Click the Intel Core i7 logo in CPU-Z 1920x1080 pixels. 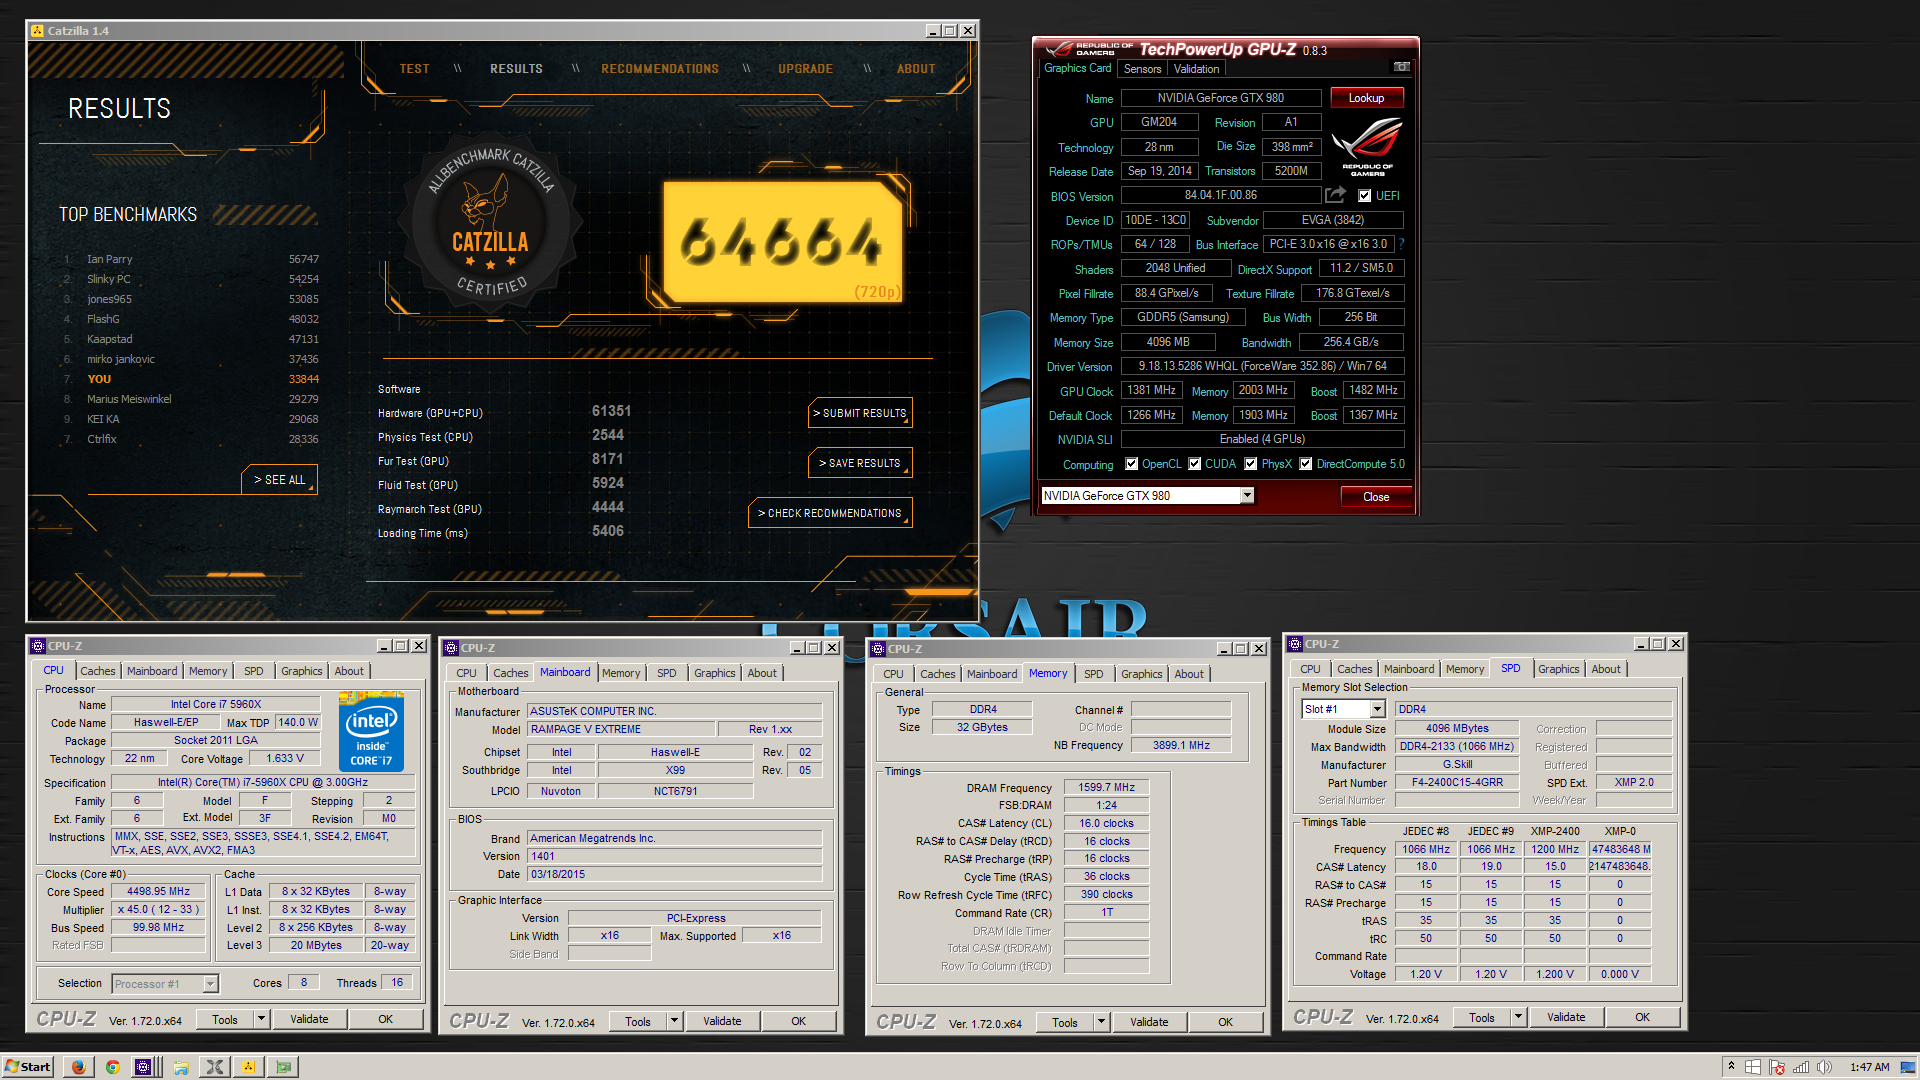pyautogui.click(x=371, y=732)
